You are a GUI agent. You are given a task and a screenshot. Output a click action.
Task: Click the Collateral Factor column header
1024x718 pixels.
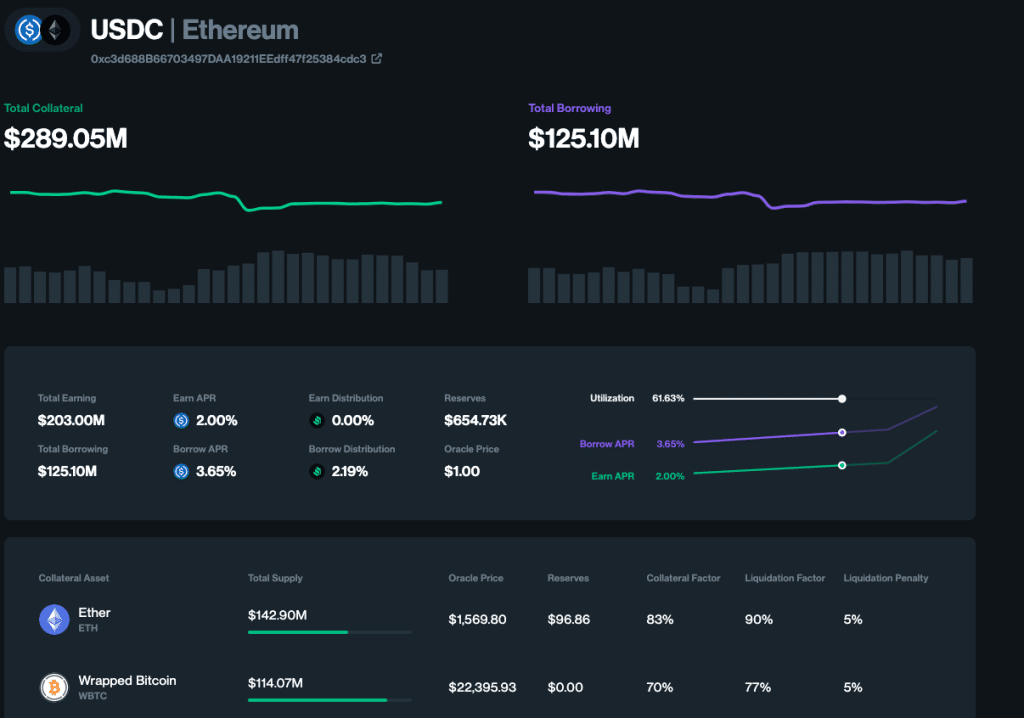click(683, 578)
